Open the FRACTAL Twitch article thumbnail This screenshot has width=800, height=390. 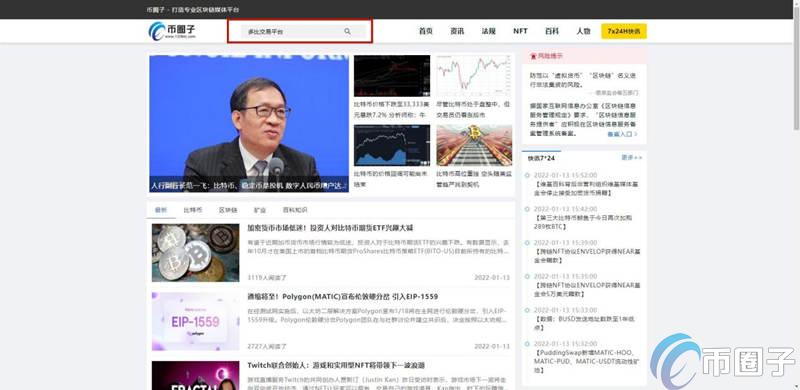pyautogui.click(x=195, y=375)
